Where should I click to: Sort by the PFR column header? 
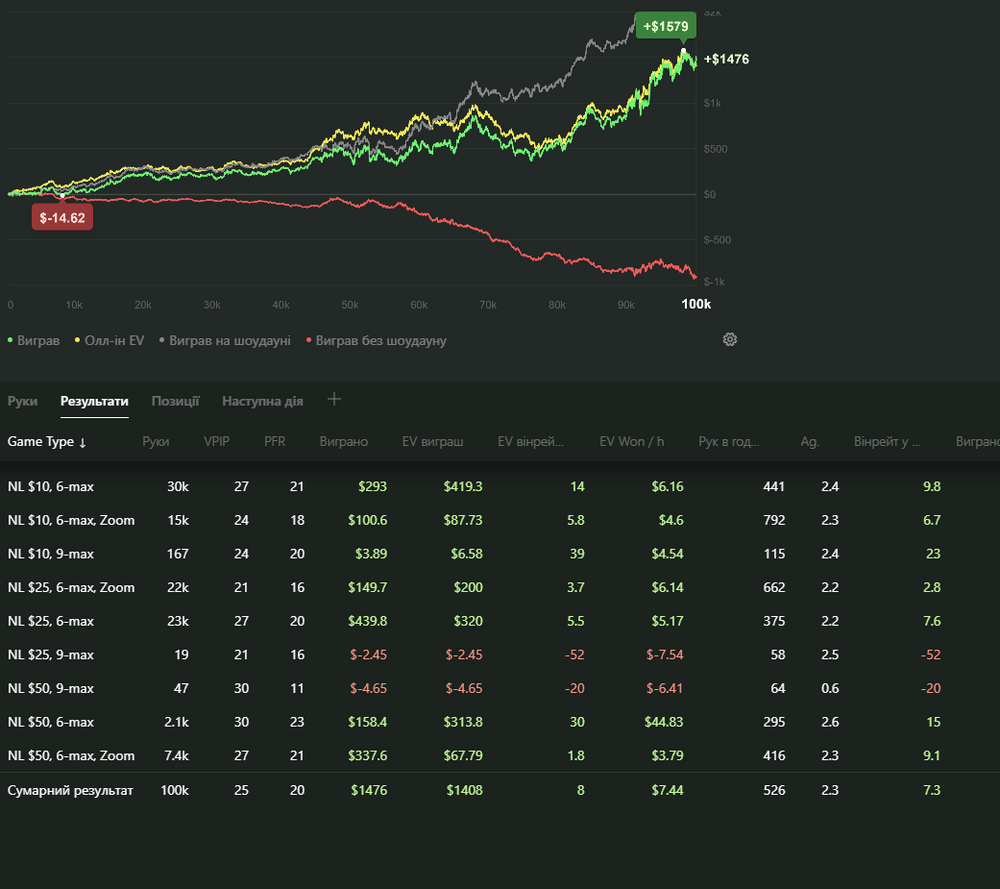pyautogui.click(x=275, y=441)
